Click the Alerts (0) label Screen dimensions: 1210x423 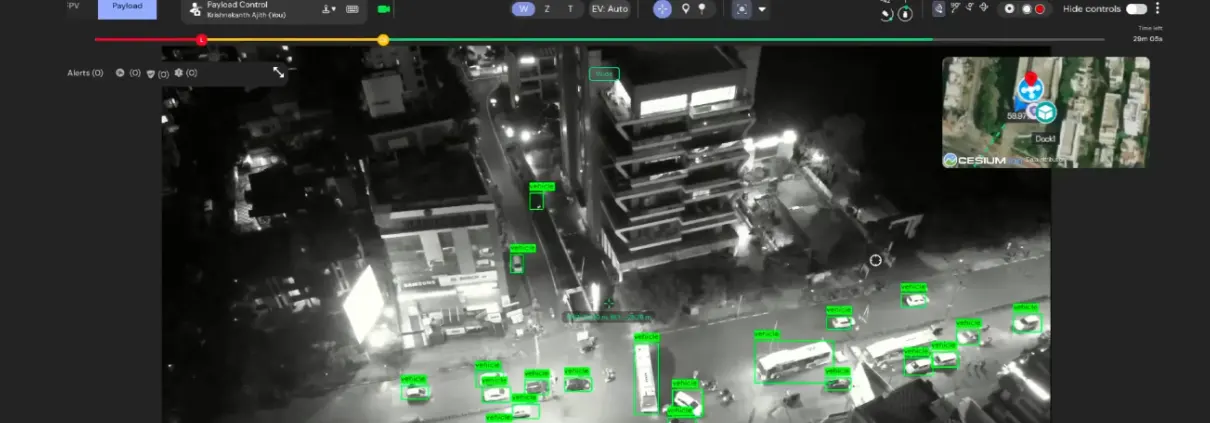coord(85,73)
